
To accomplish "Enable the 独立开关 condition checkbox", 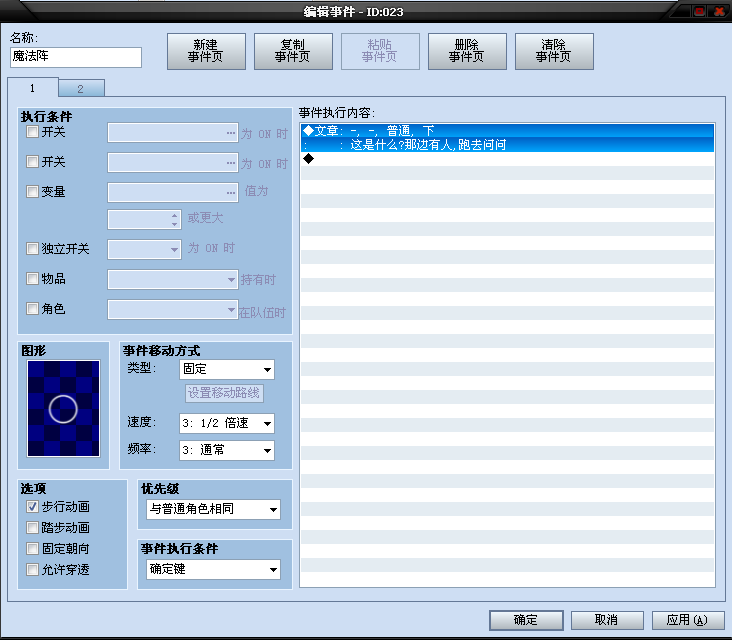I will point(32,248).
